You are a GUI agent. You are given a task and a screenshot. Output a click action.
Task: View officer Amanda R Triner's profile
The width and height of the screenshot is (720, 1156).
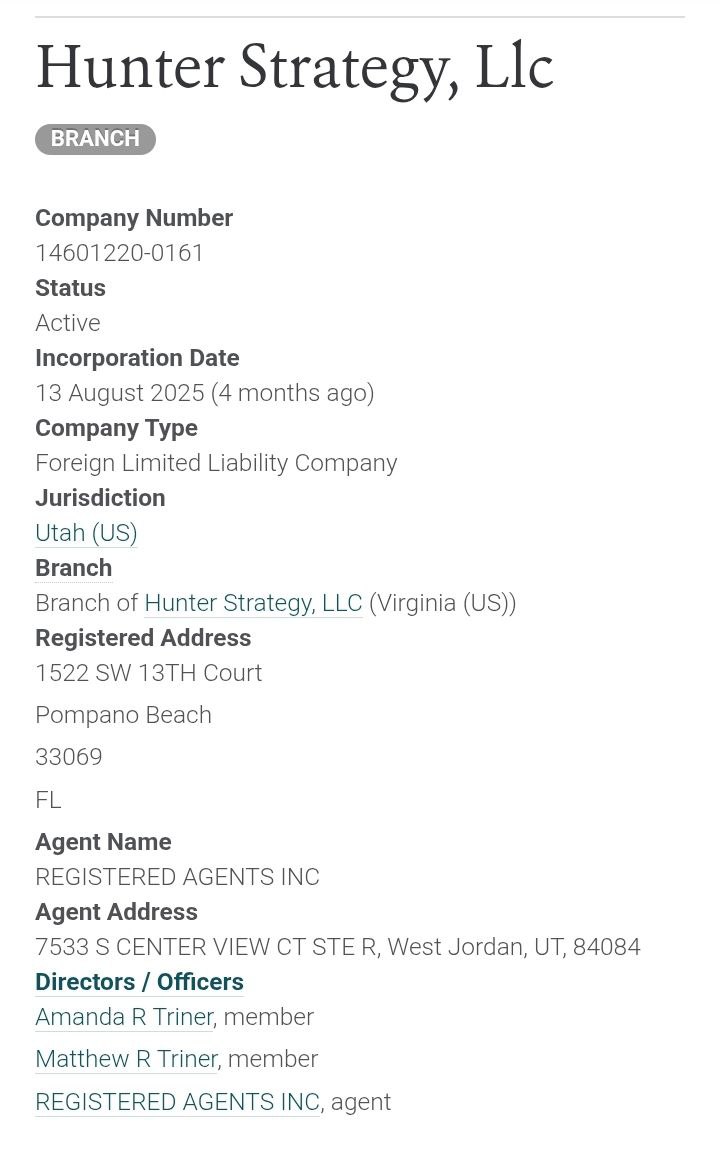click(x=124, y=1017)
